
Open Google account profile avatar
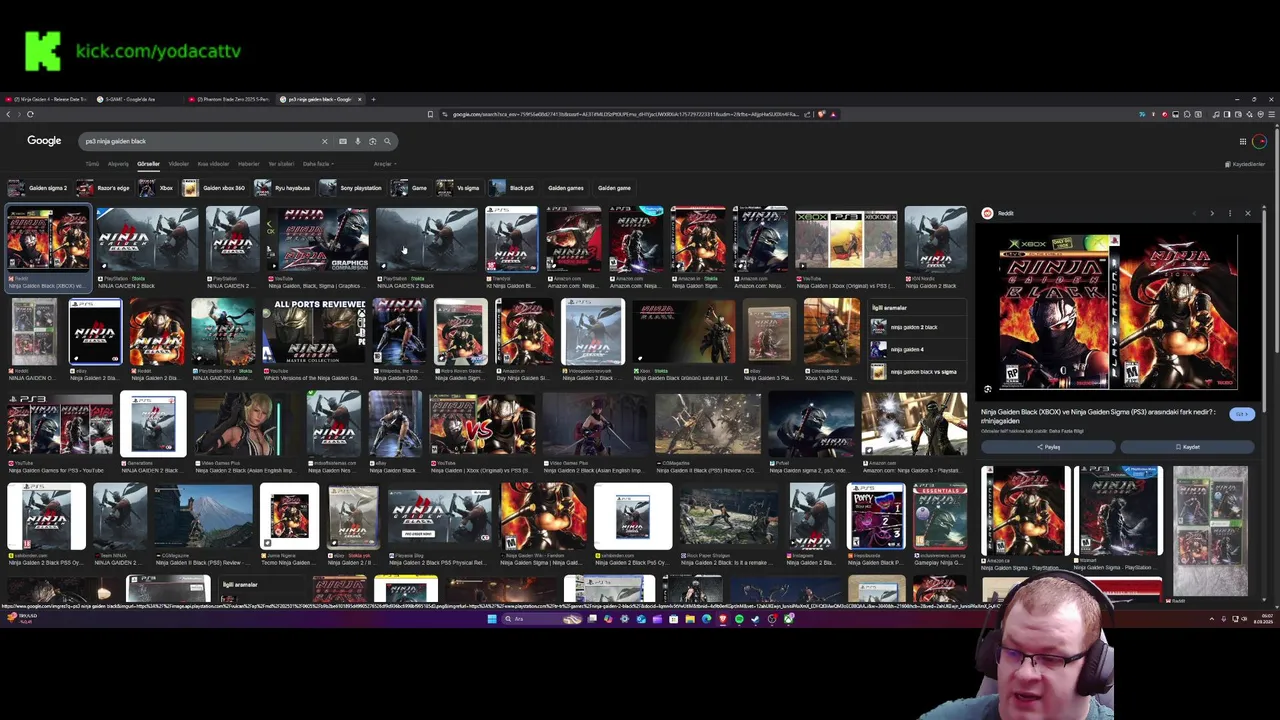pos(1259,141)
